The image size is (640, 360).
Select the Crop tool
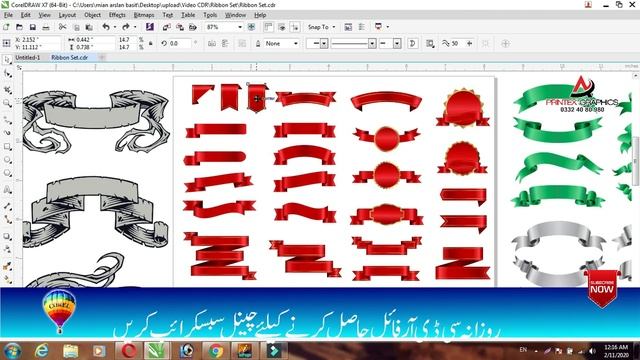[7, 89]
